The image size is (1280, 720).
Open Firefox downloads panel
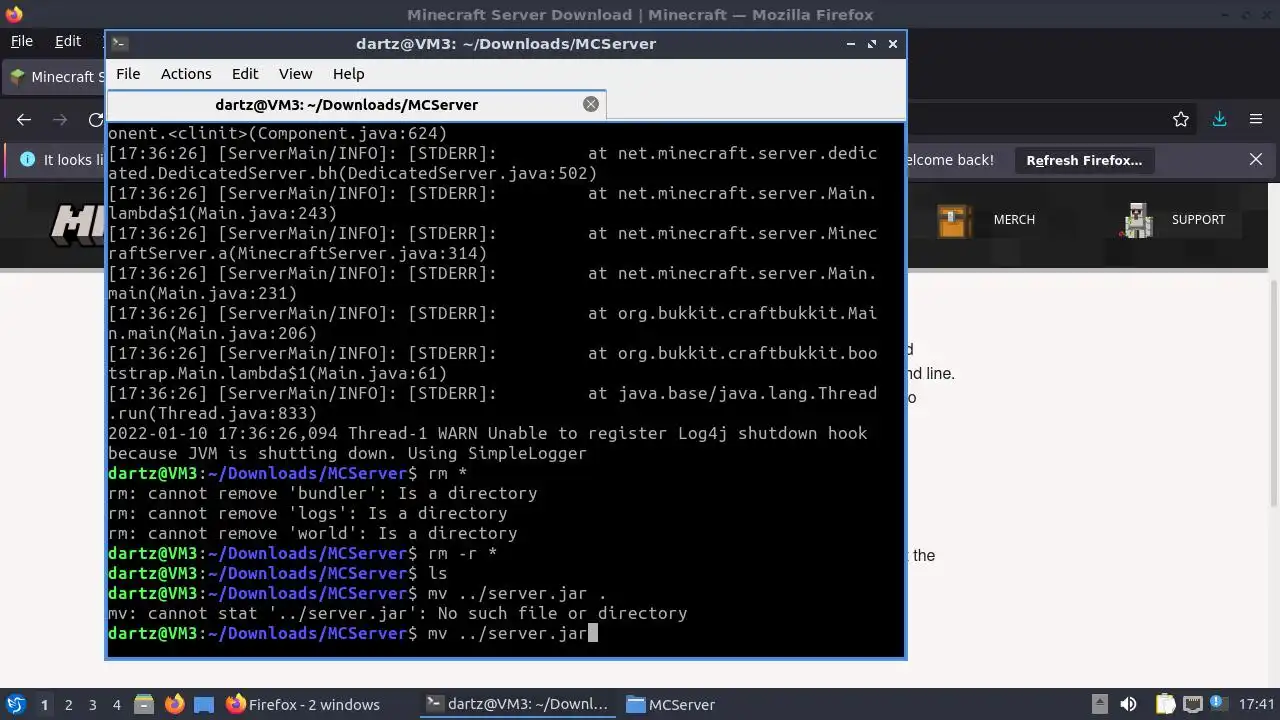[1219, 119]
